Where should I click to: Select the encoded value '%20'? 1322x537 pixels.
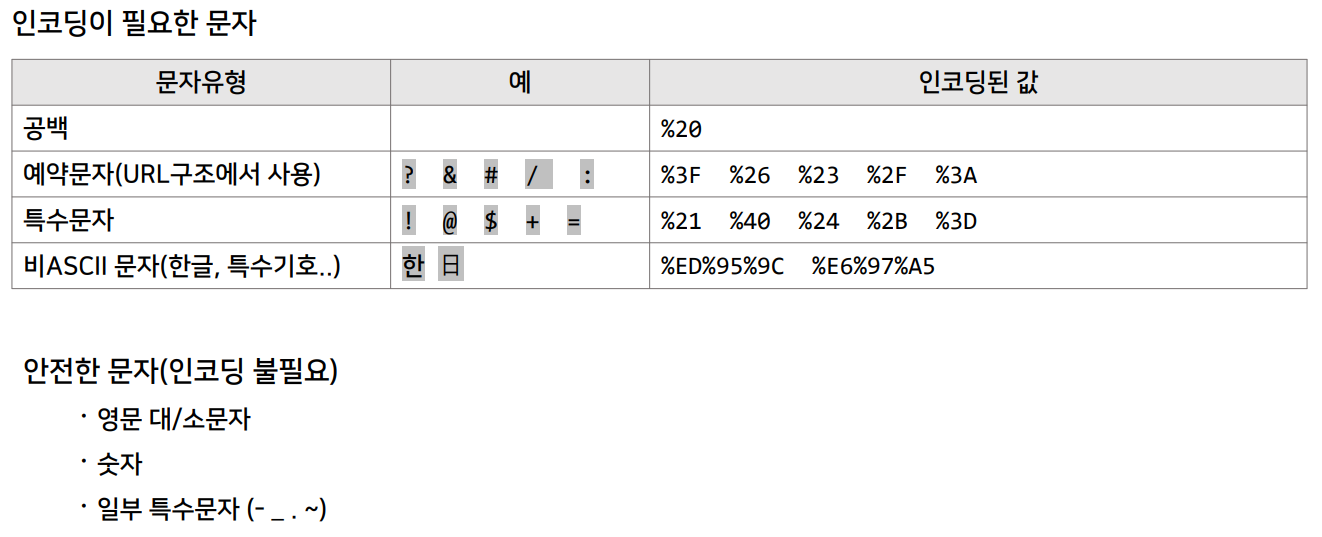tap(681, 129)
